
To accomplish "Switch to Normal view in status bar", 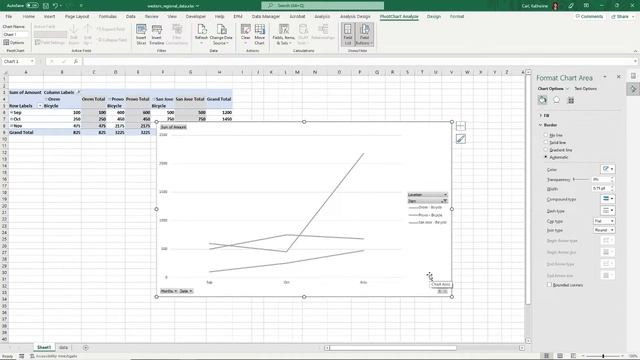I will pos(546,356).
